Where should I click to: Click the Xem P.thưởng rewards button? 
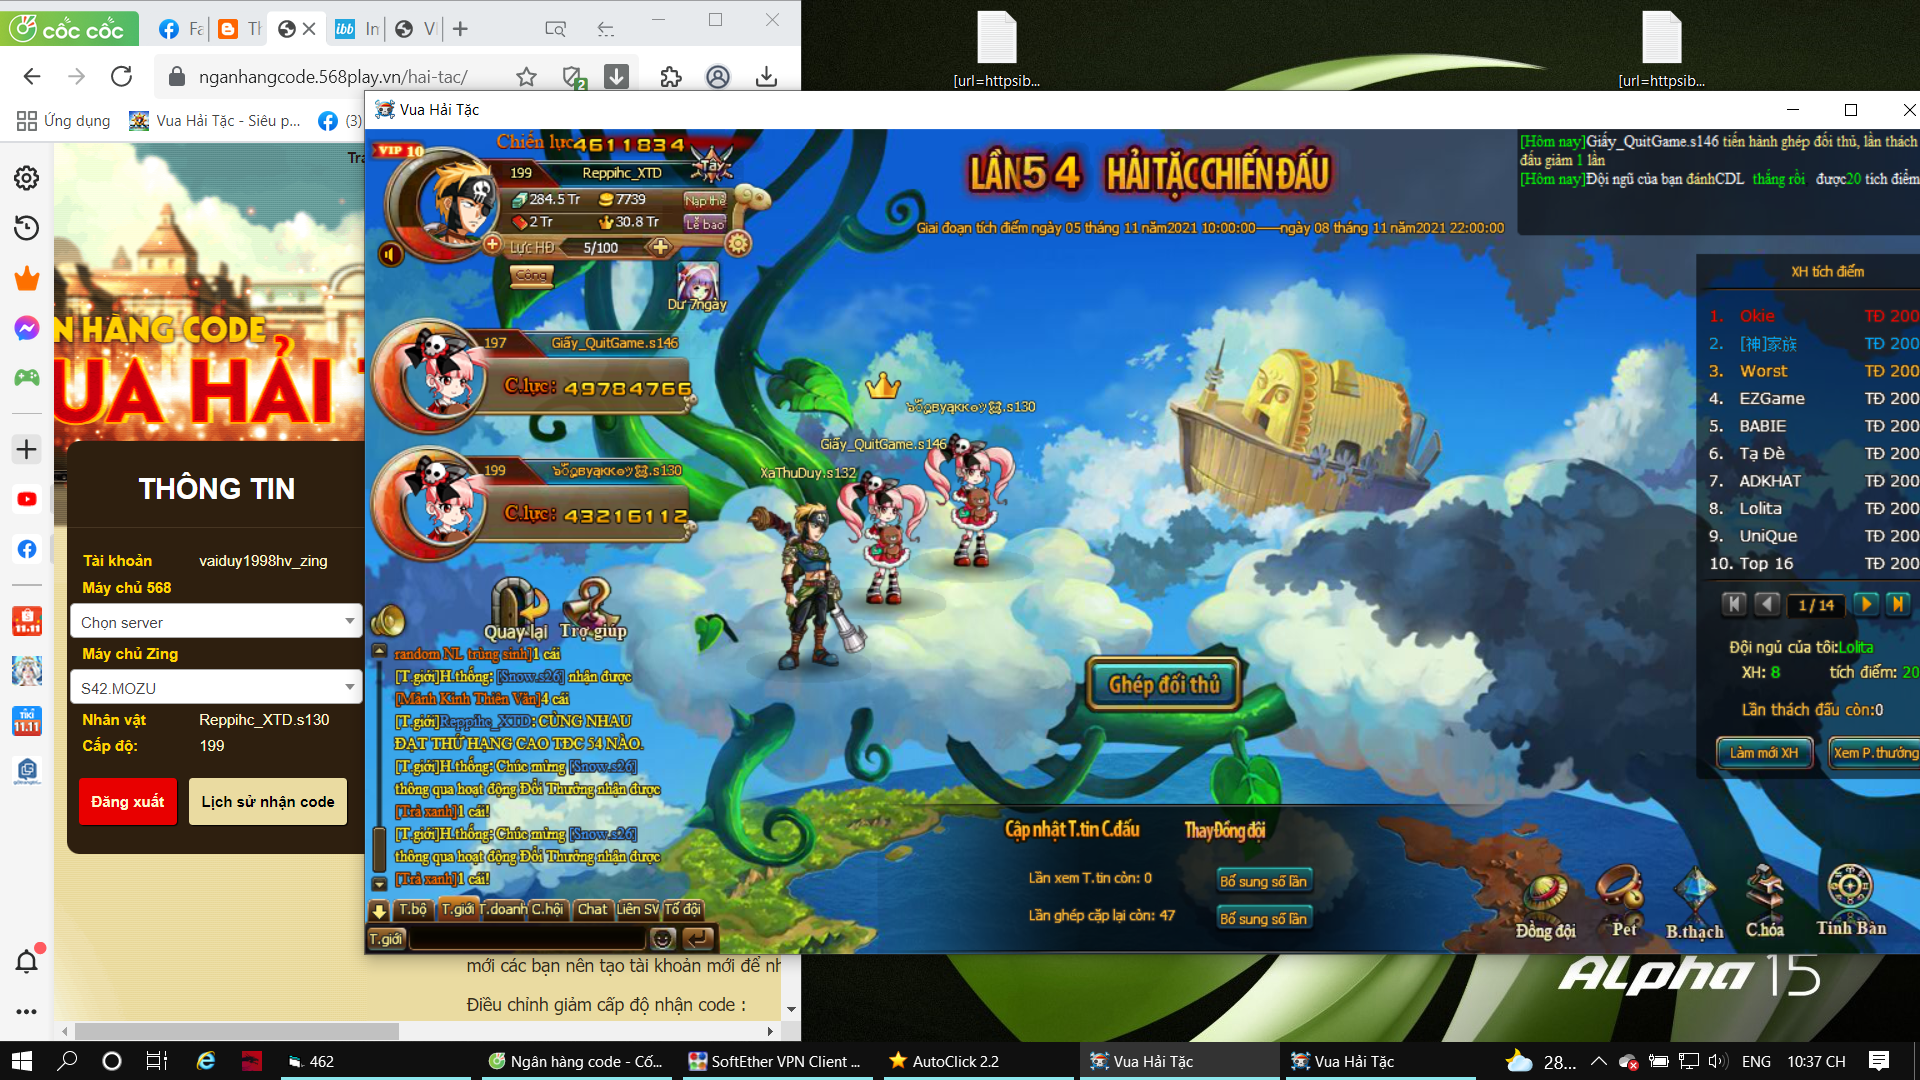1875,753
